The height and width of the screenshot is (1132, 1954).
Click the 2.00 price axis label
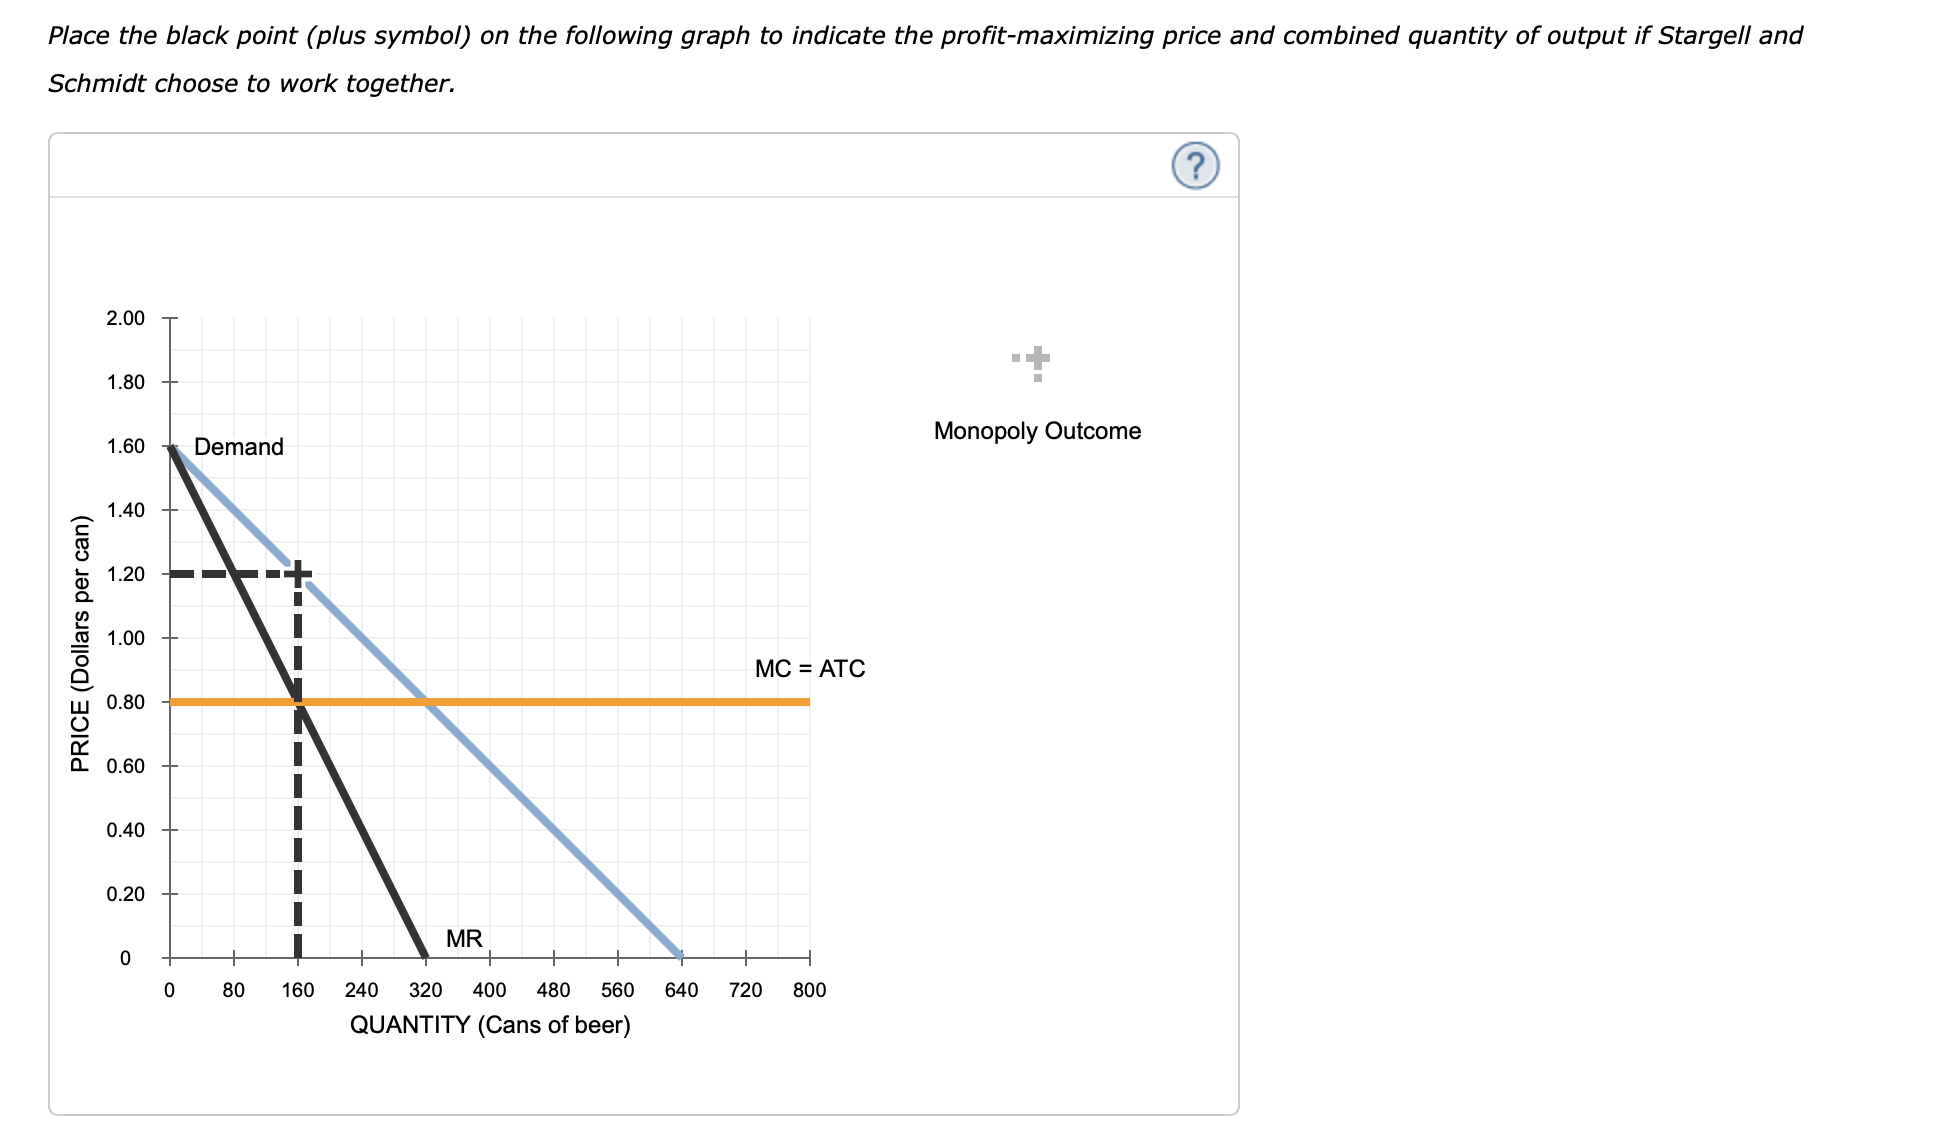pos(126,317)
